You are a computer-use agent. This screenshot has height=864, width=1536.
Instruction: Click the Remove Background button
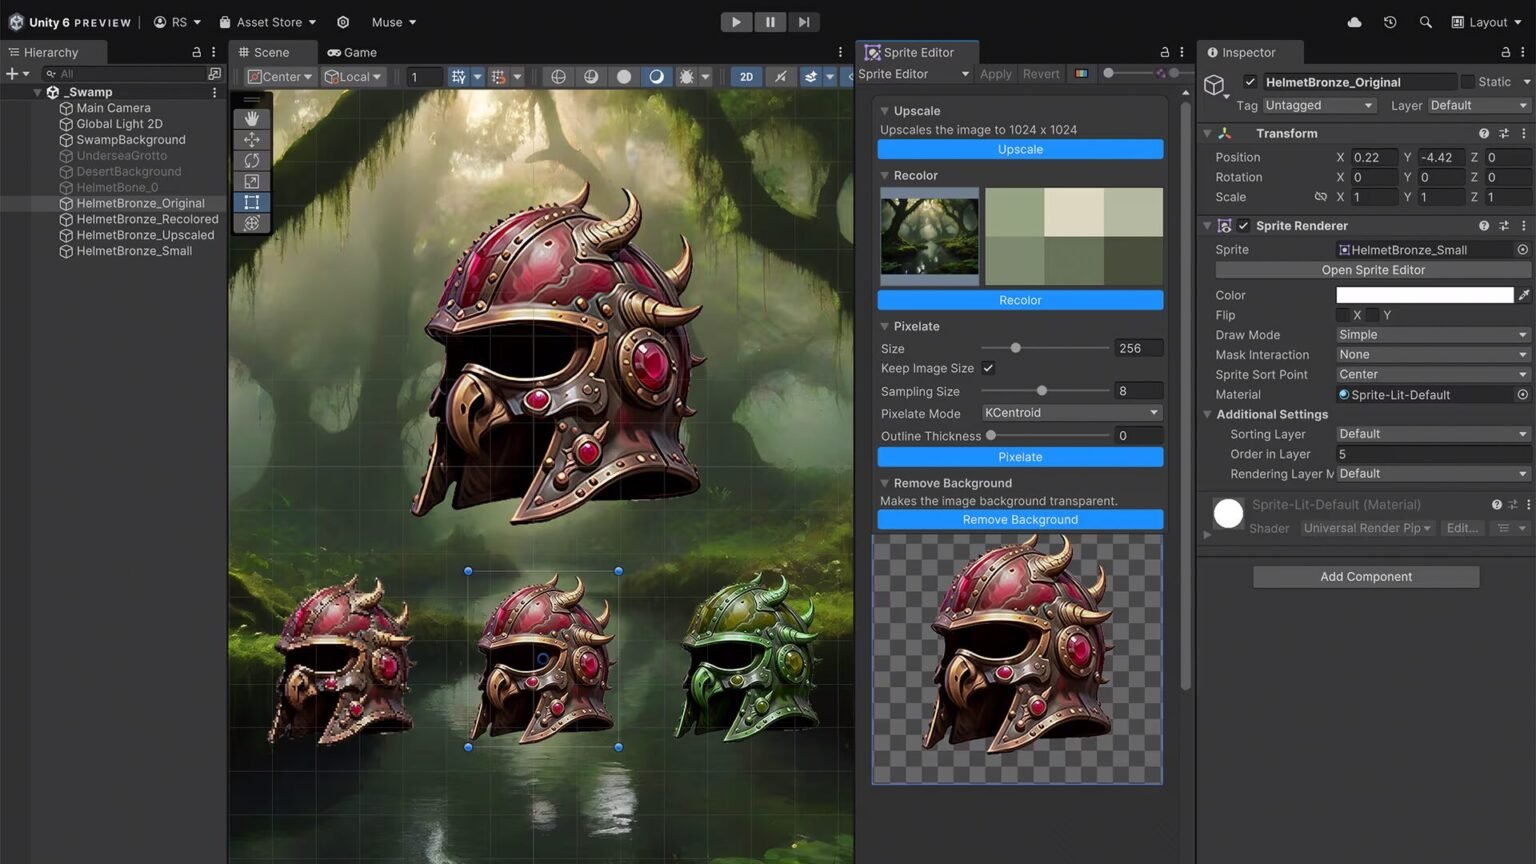pyautogui.click(x=1020, y=520)
